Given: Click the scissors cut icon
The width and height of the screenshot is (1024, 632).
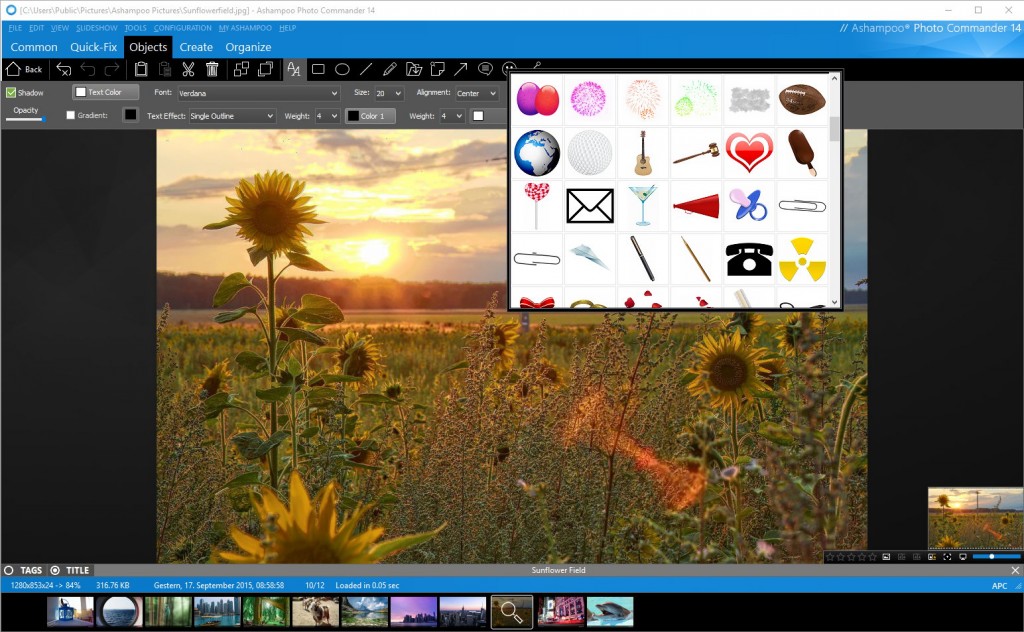Looking at the screenshot, I should click(188, 69).
